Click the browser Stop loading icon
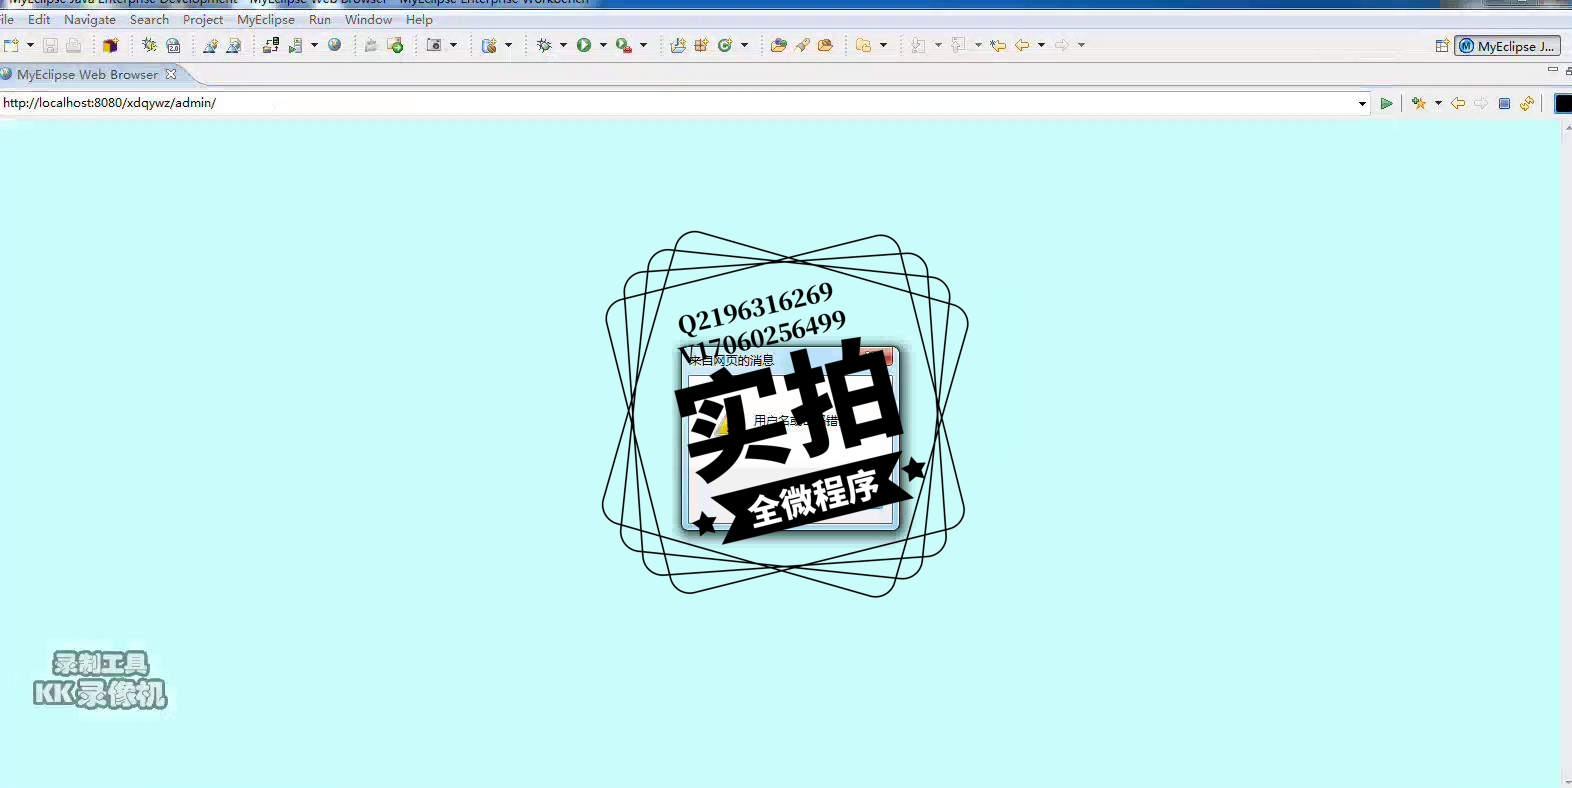This screenshot has width=1572, height=788. 1504,103
